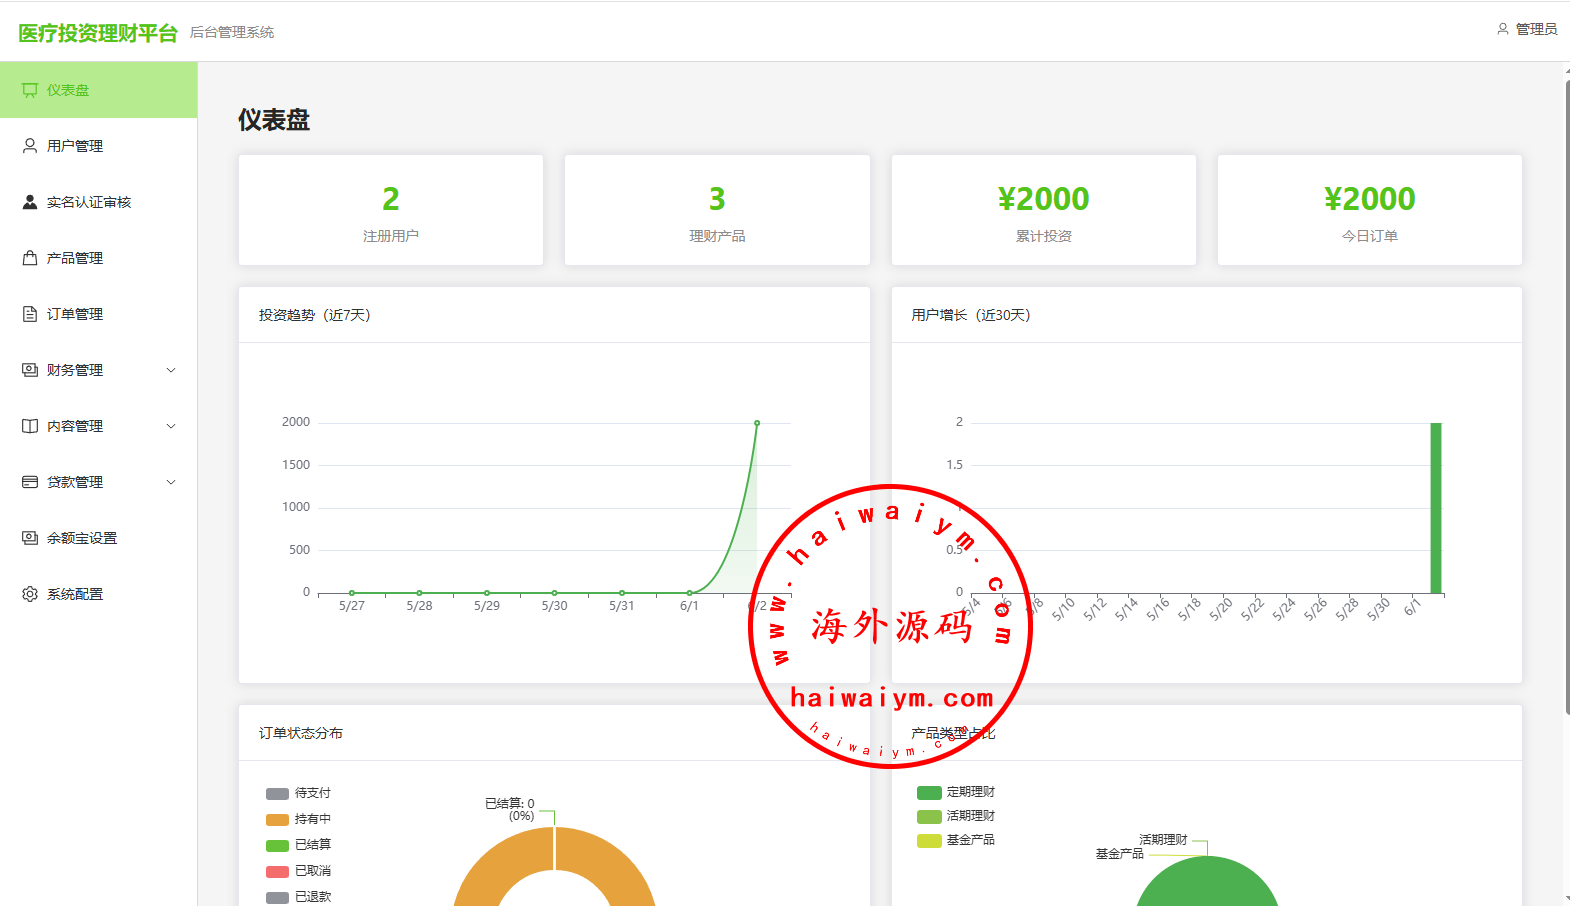Click the 投资趋势（近7天） chart title

315,315
